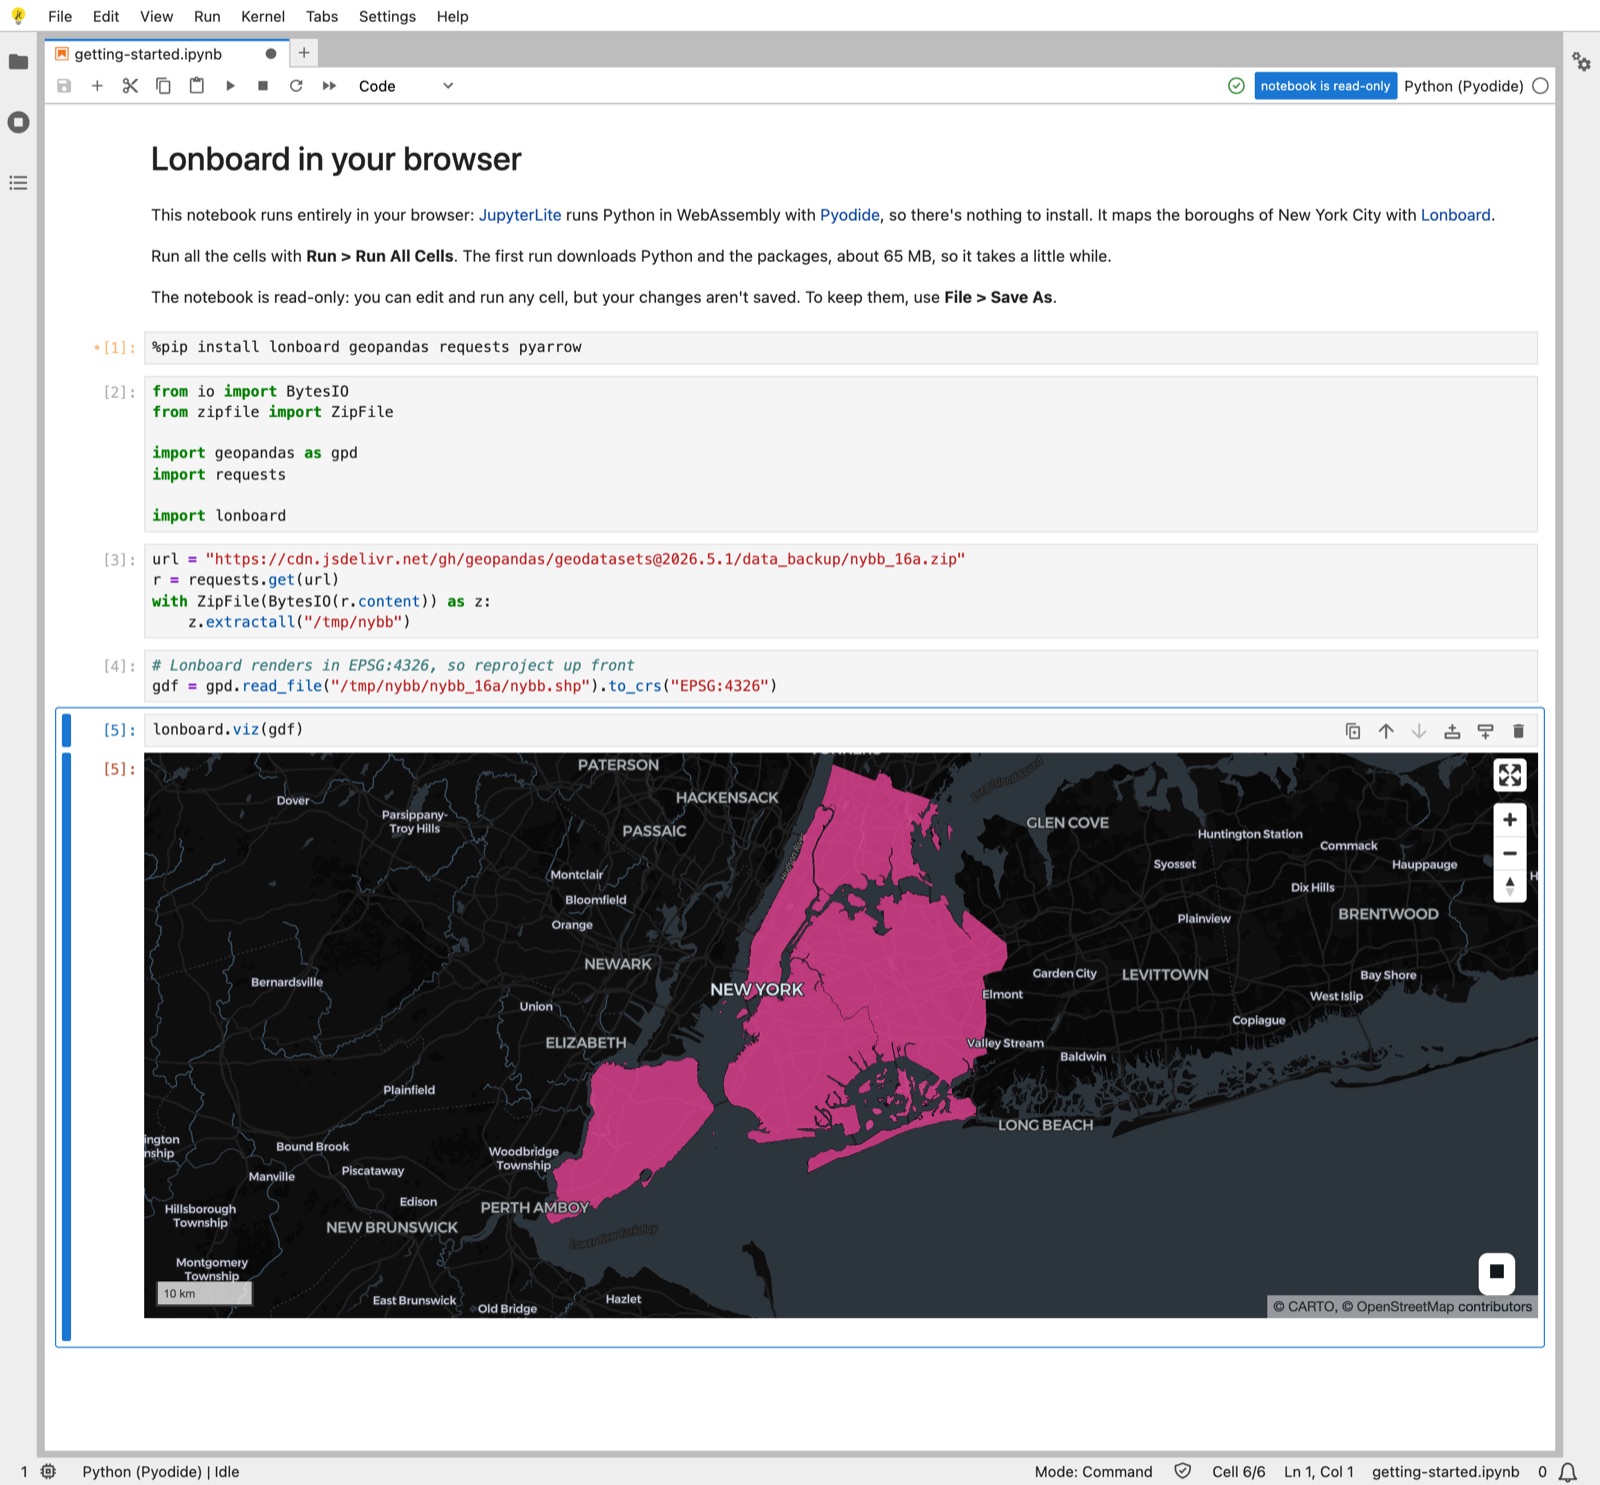Open the property inspector gear icon

[1581, 62]
